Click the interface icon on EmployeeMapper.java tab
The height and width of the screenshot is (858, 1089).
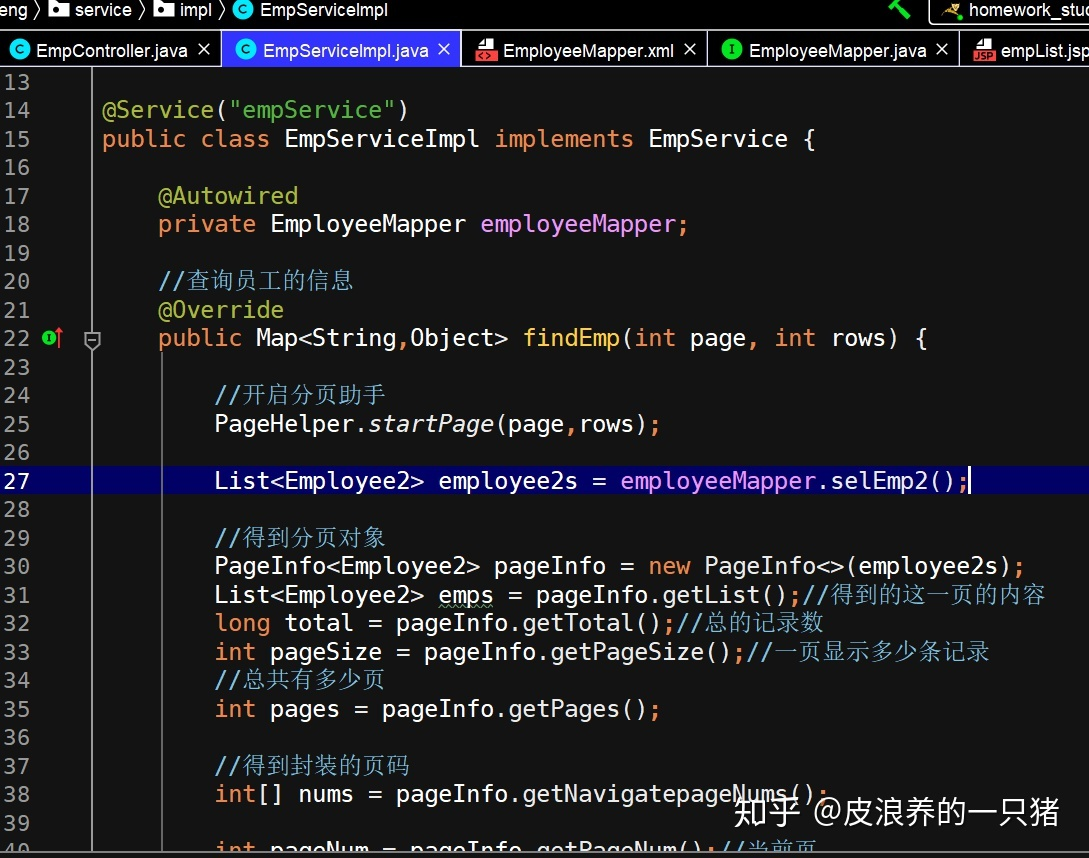731,50
